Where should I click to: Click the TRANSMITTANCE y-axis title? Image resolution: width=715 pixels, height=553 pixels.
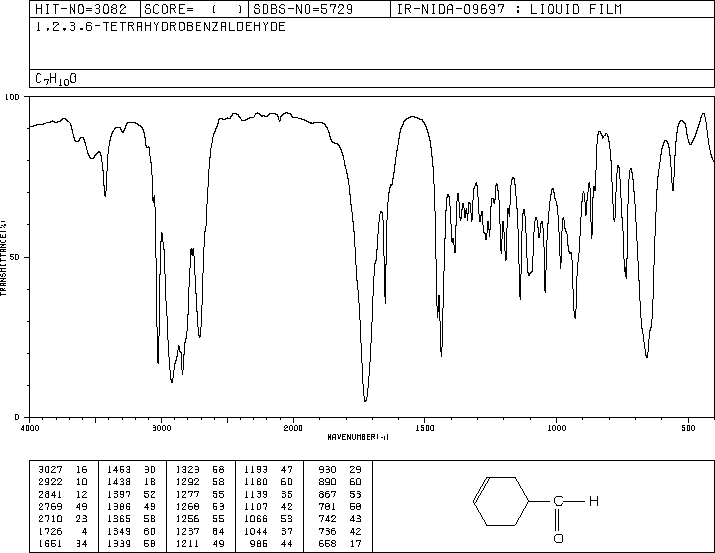tap(3, 258)
